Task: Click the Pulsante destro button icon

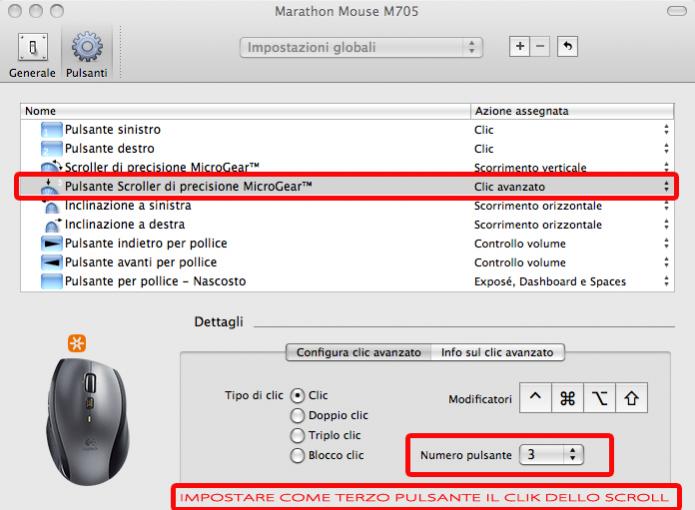Action: [x=51, y=149]
